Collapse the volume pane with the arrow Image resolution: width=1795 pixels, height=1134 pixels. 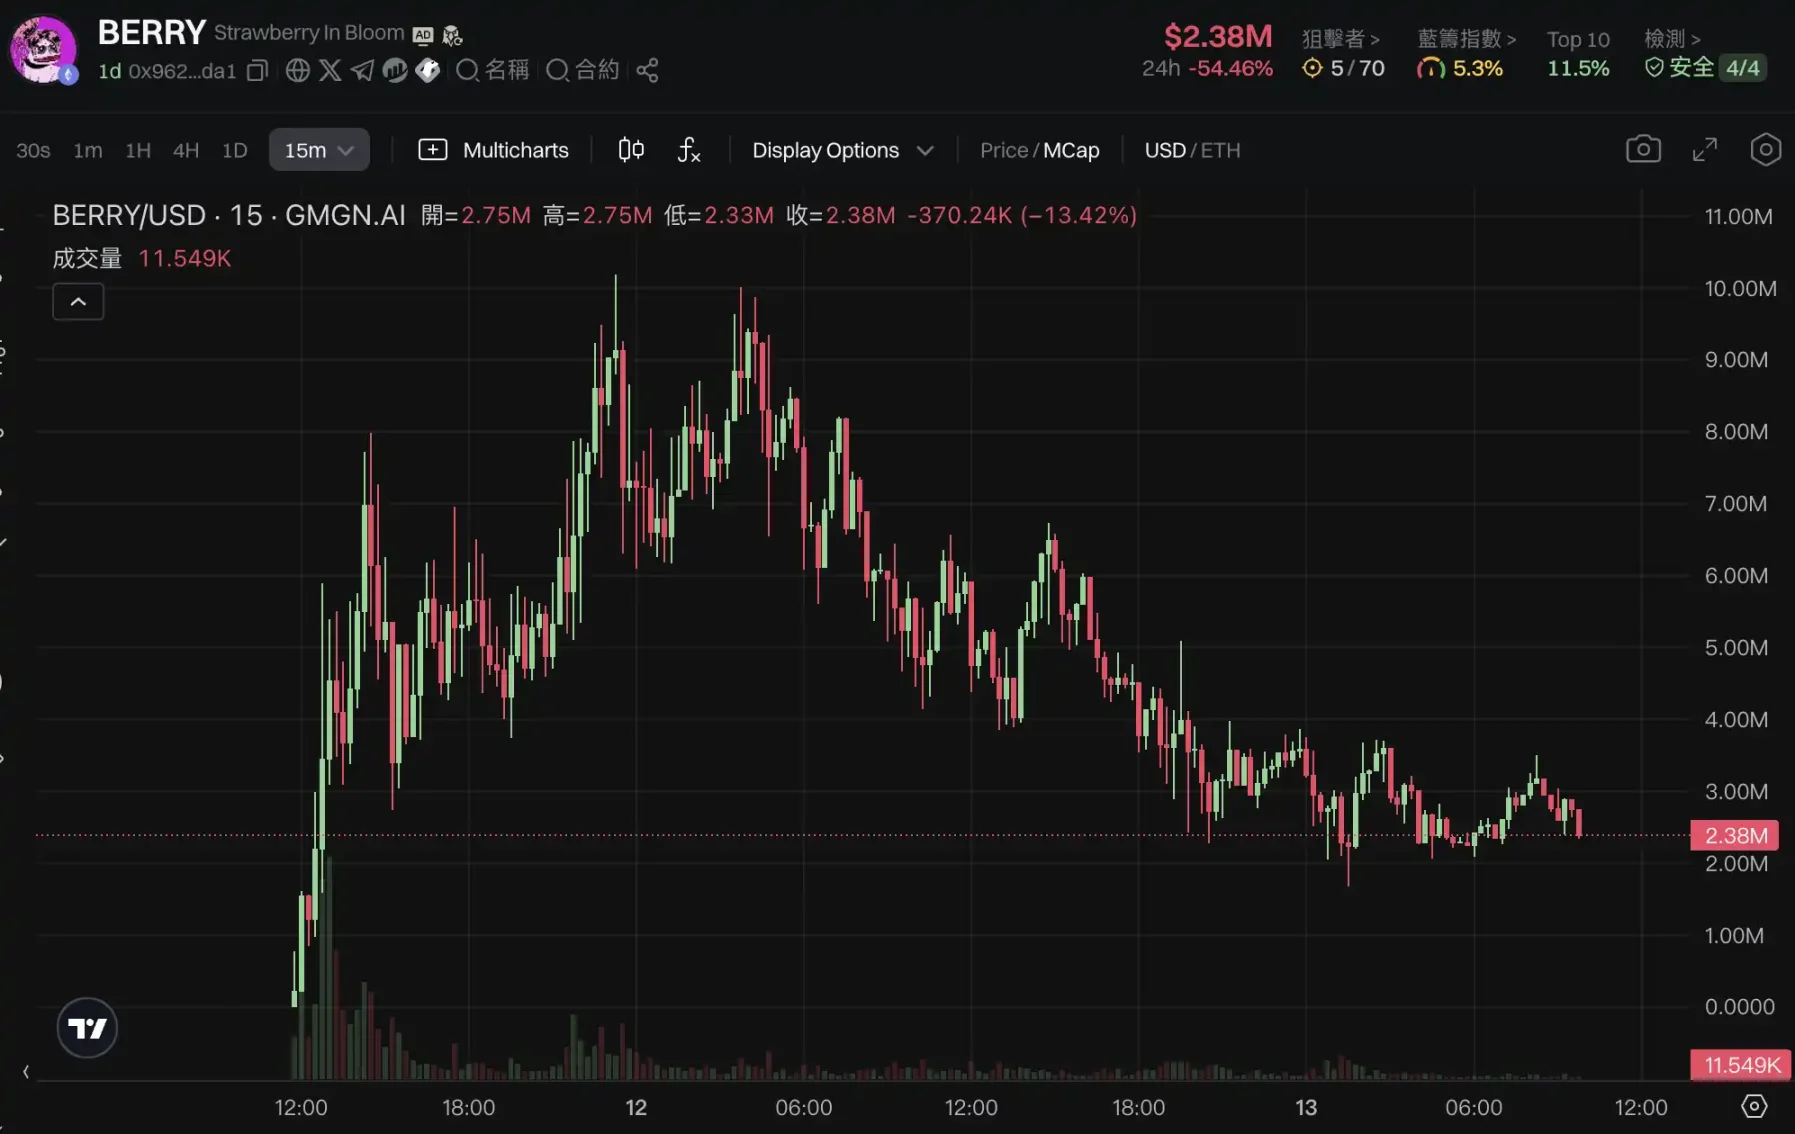click(78, 301)
